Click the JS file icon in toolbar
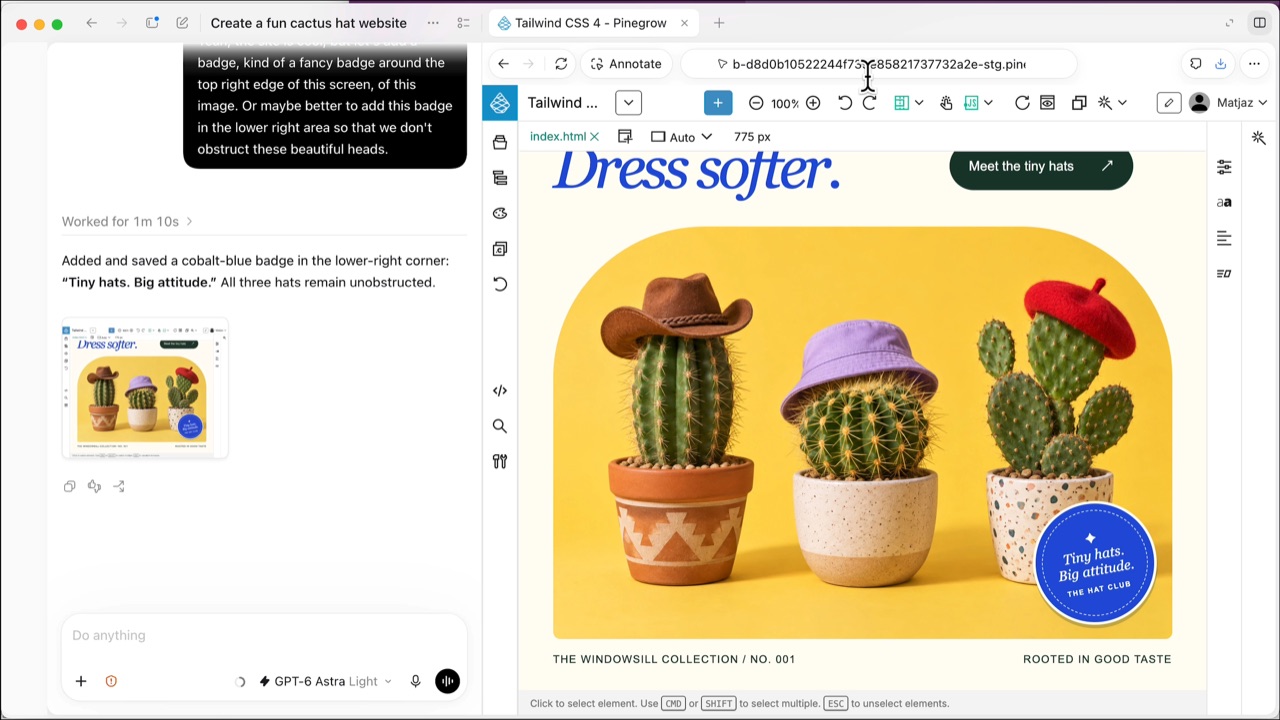Image resolution: width=1280 pixels, height=720 pixels. click(x=970, y=103)
